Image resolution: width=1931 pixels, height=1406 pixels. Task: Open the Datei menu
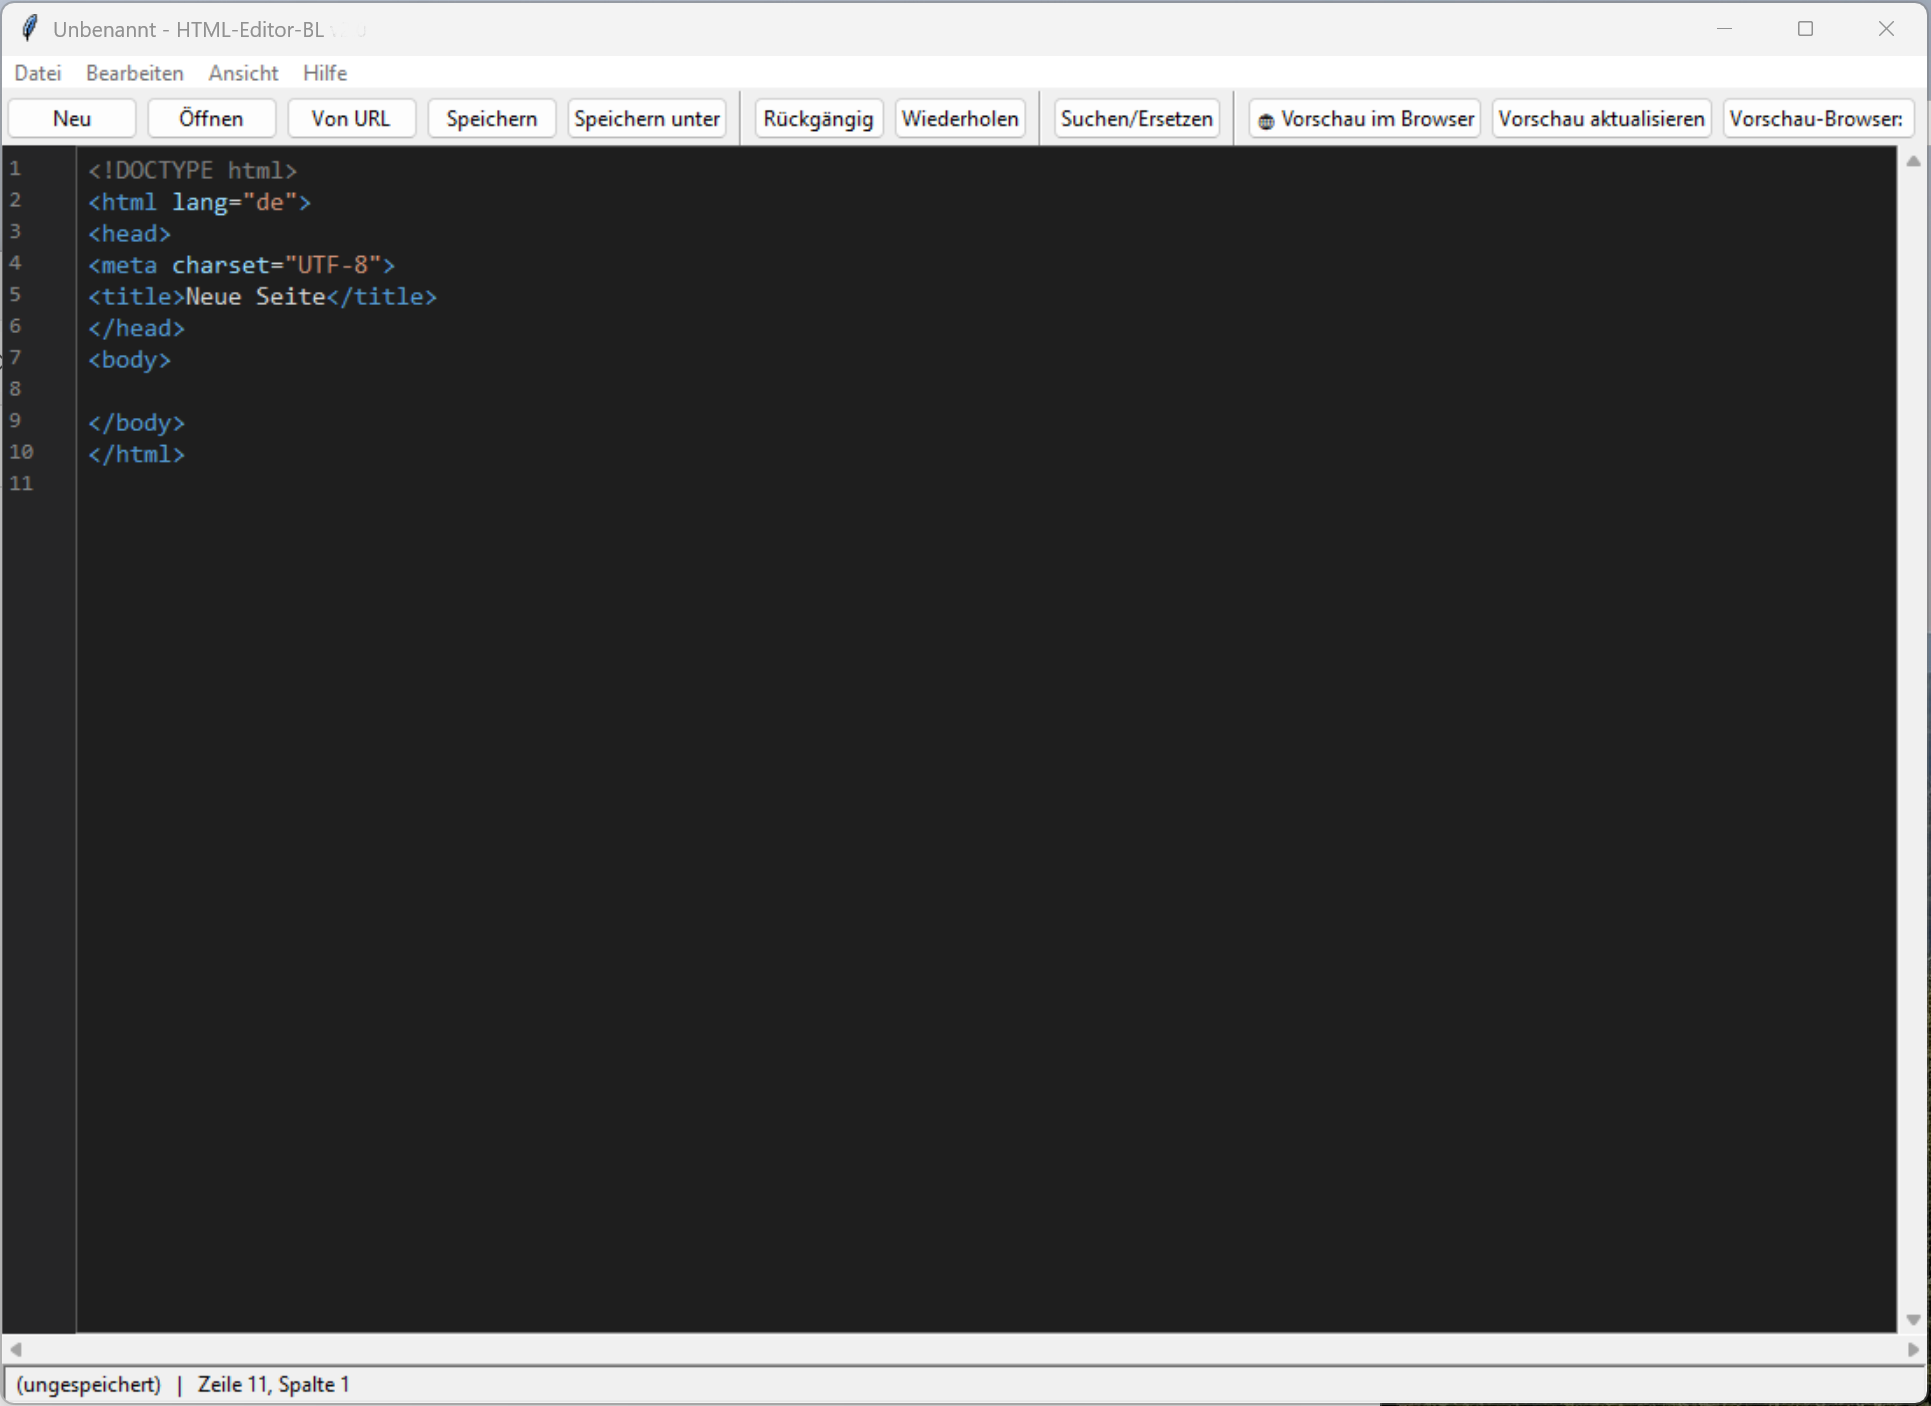(x=38, y=73)
